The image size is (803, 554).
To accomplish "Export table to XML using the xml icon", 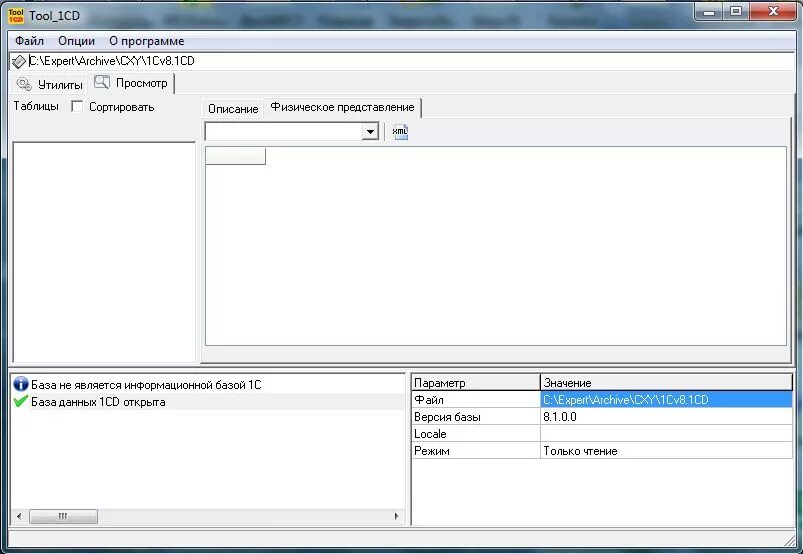I will pos(400,132).
